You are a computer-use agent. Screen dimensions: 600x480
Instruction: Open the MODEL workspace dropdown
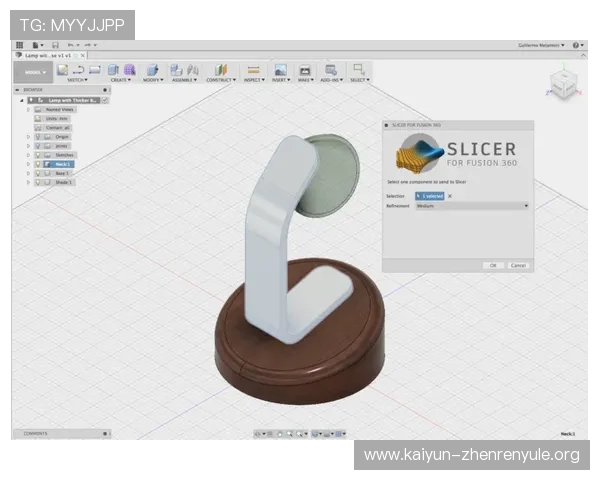pyautogui.click(x=33, y=72)
